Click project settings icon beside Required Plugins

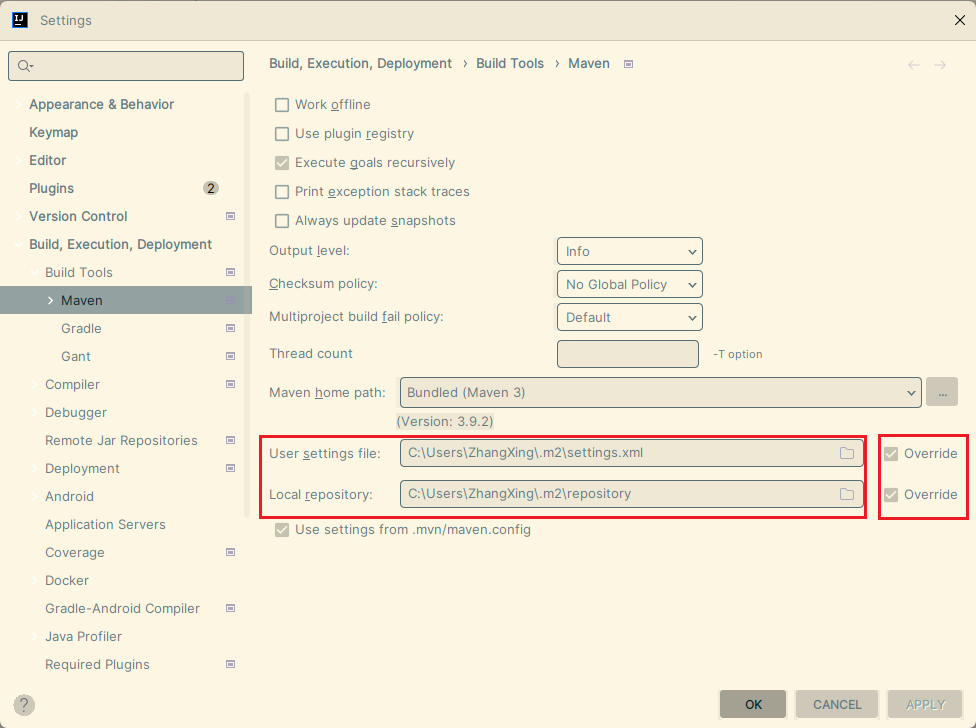[x=230, y=664]
